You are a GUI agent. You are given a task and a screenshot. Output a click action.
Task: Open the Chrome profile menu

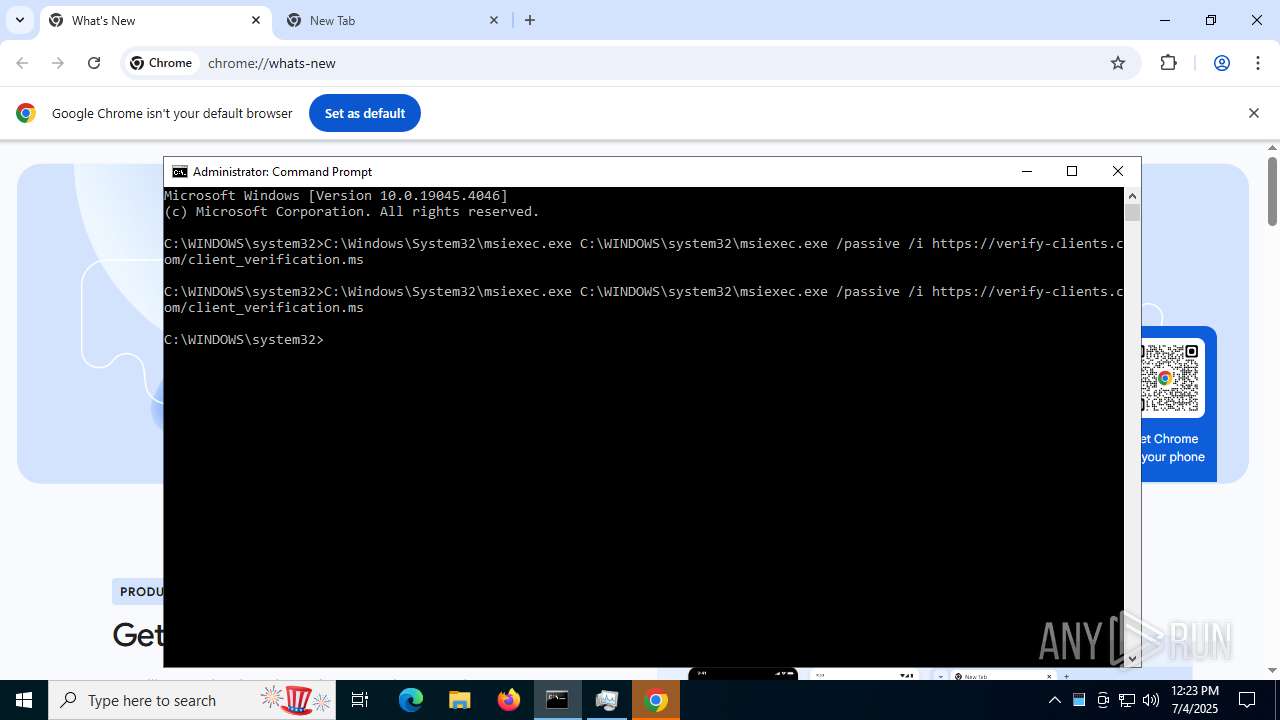[x=1221, y=63]
